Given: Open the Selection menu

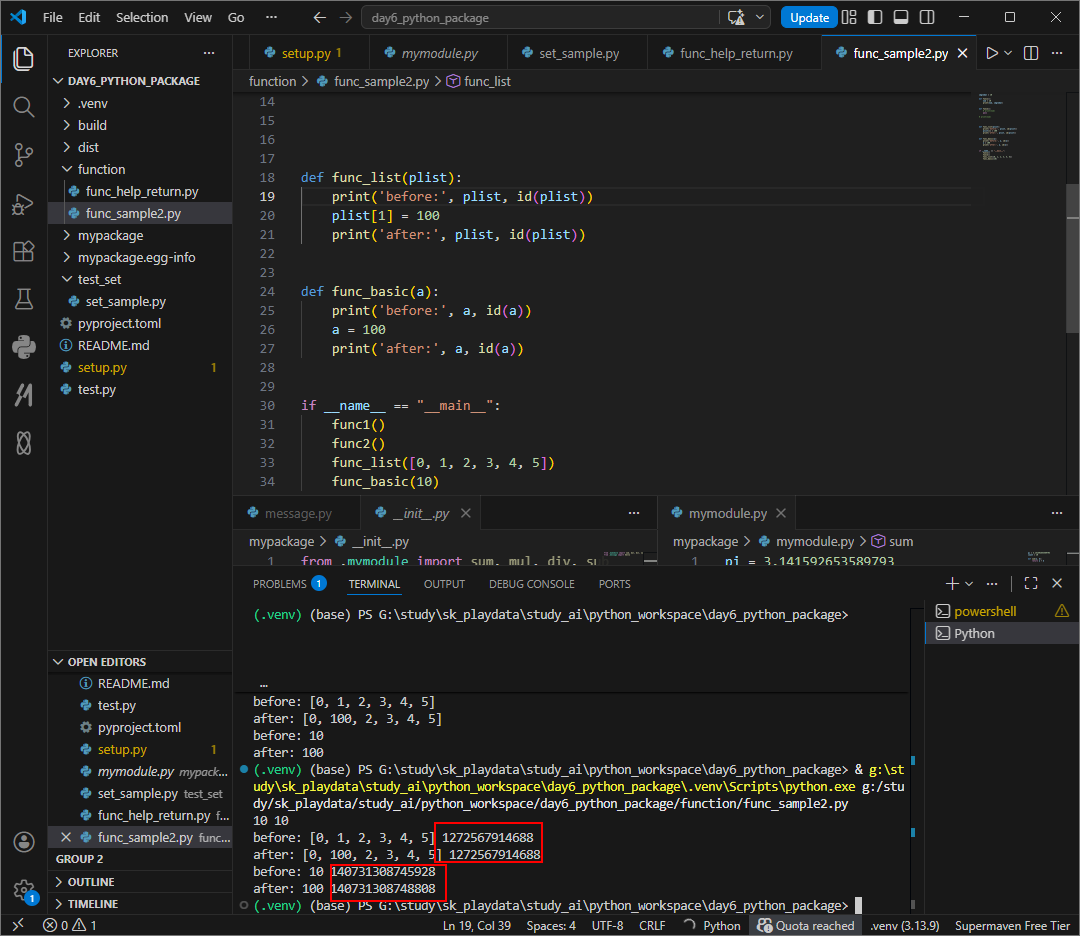Looking at the screenshot, I should pyautogui.click(x=142, y=17).
